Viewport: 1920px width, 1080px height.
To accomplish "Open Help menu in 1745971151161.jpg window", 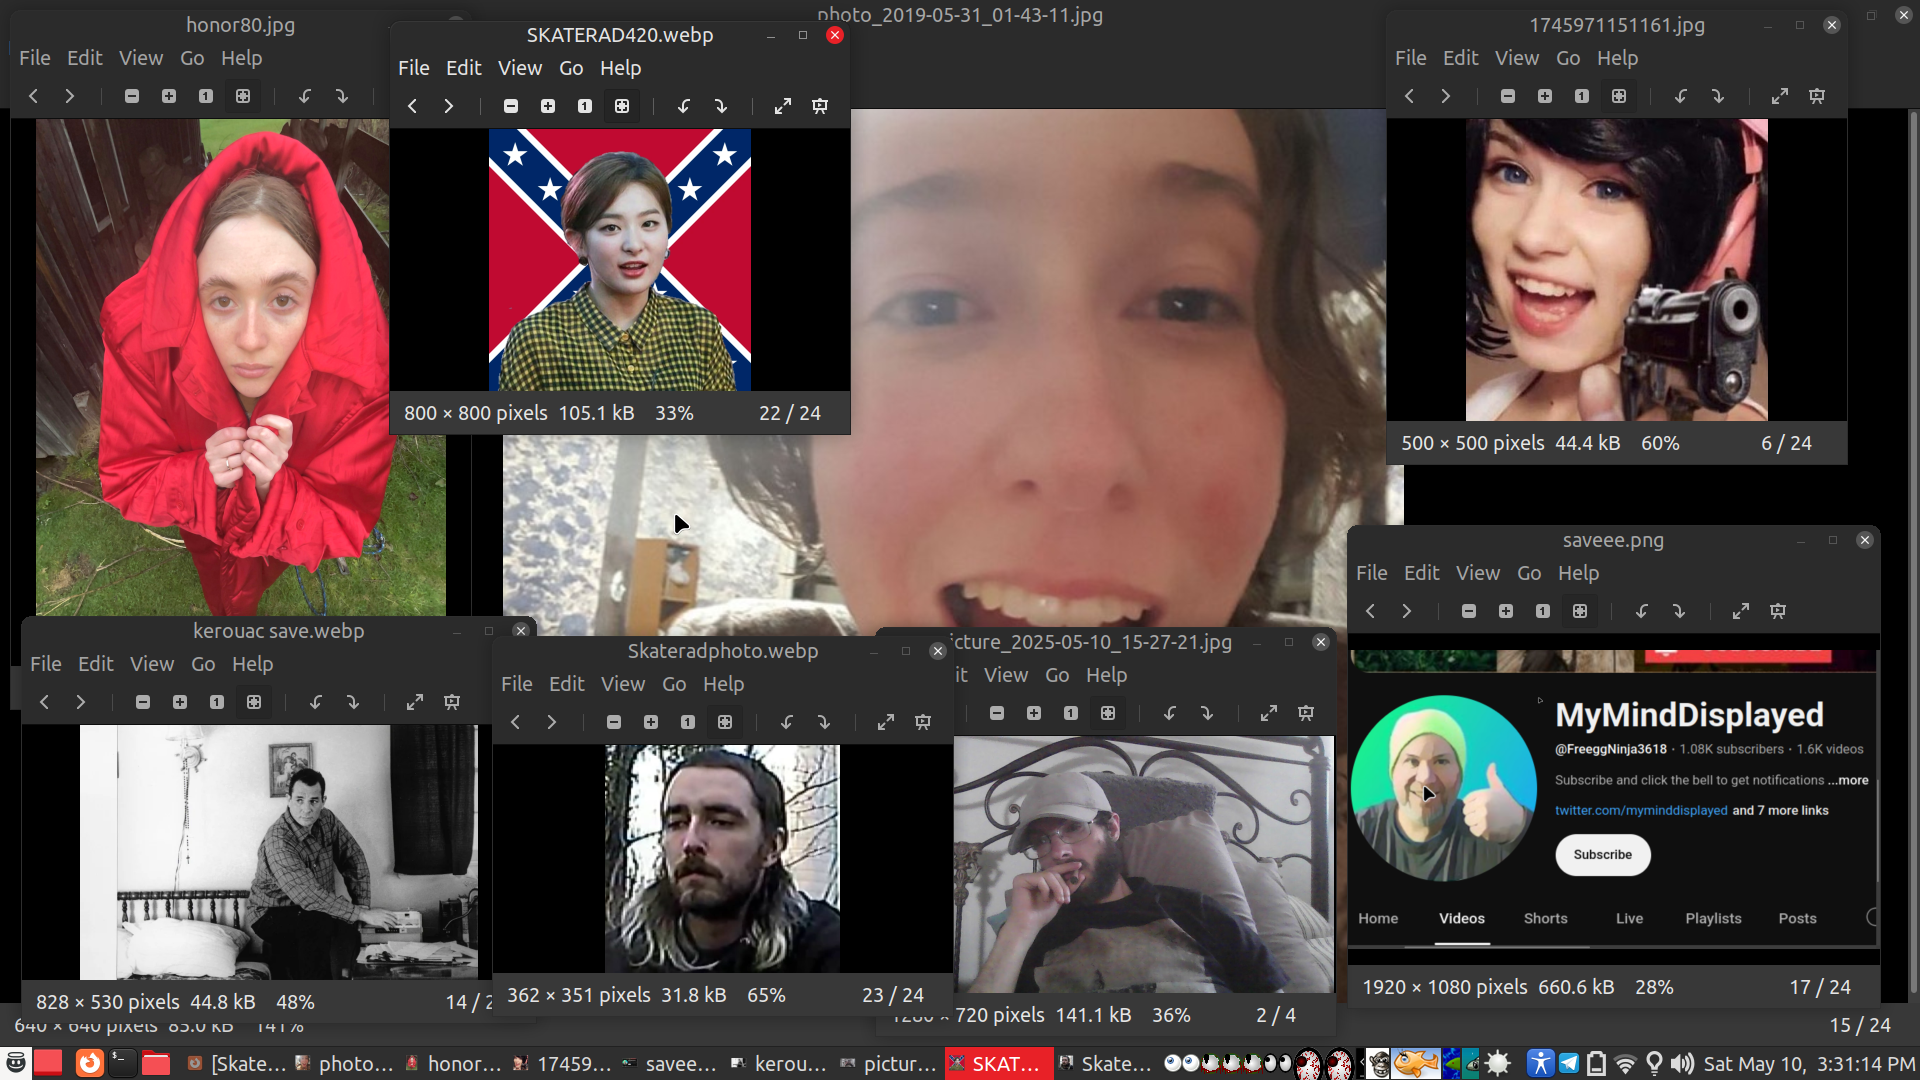I will [x=1617, y=58].
